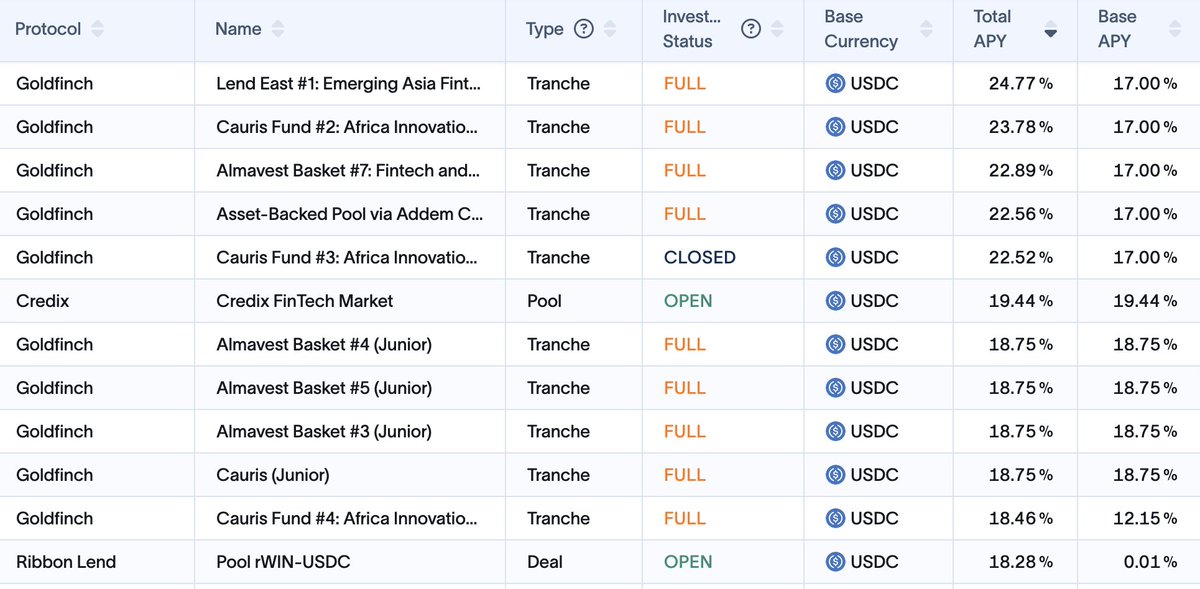The width and height of the screenshot is (1200, 589).
Task: Open the Type column help icon
Action: [584, 29]
